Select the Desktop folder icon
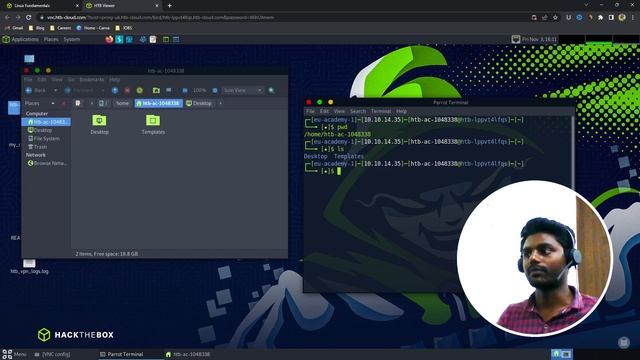The image size is (640, 360). tap(99, 124)
